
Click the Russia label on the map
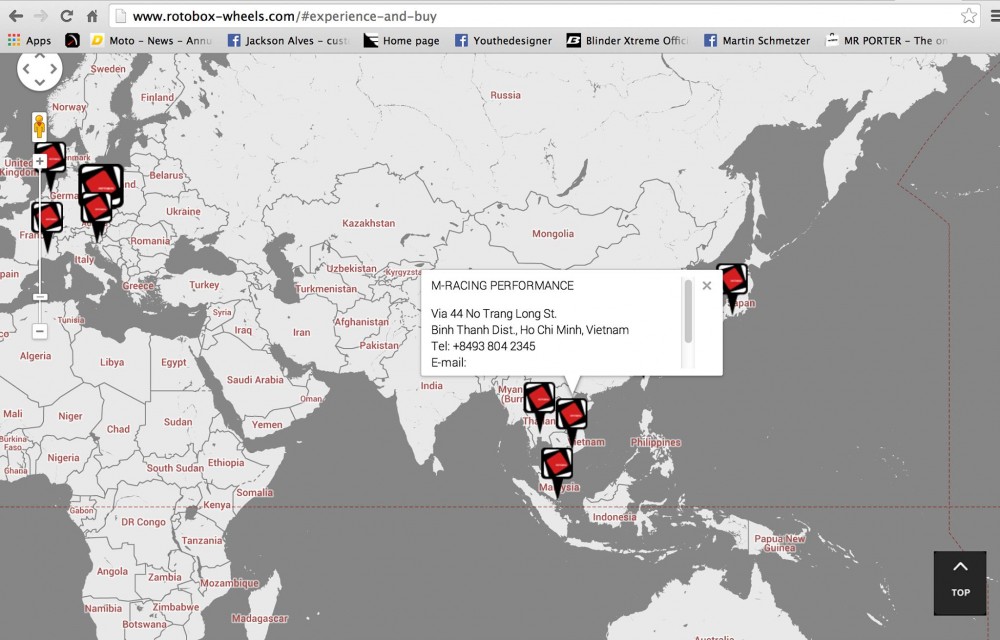pos(505,95)
